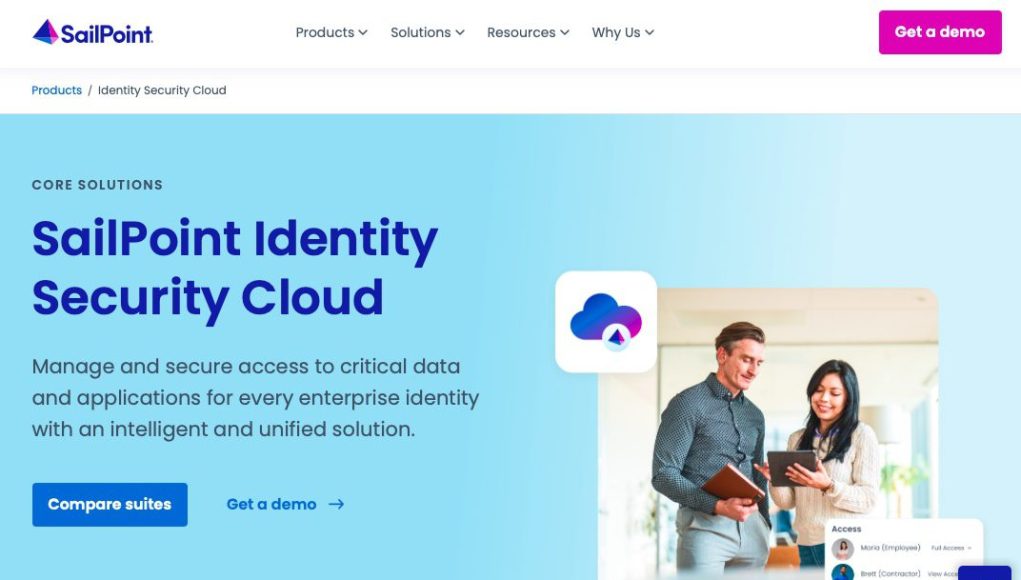The height and width of the screenshot is (580, 1021).
Task: Click the arrow icon beside Get a demo link
Action: coord(336,504)
